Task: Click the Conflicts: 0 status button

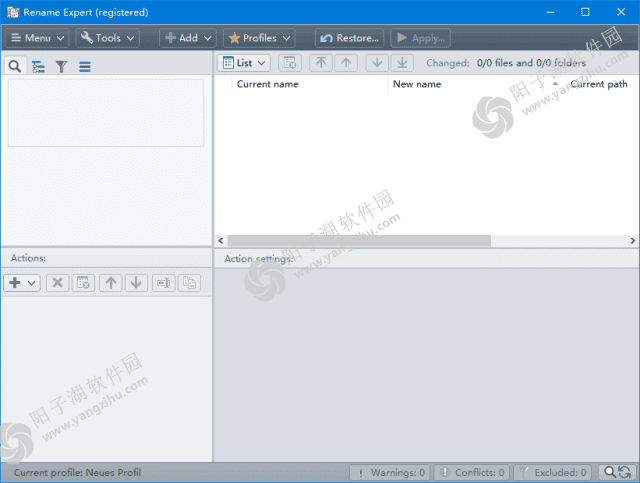Action: (471, 472)
